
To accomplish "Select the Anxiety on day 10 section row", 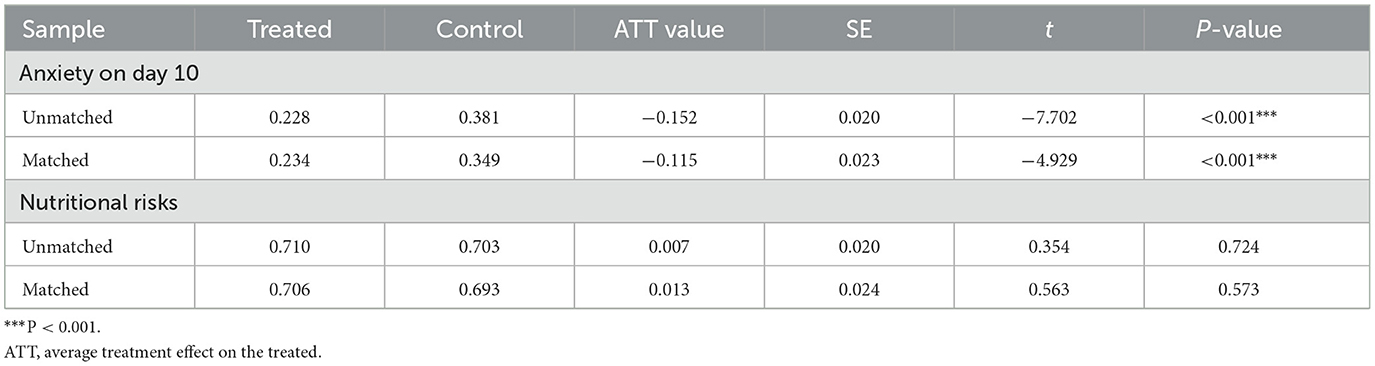I will tap(687, 73).
